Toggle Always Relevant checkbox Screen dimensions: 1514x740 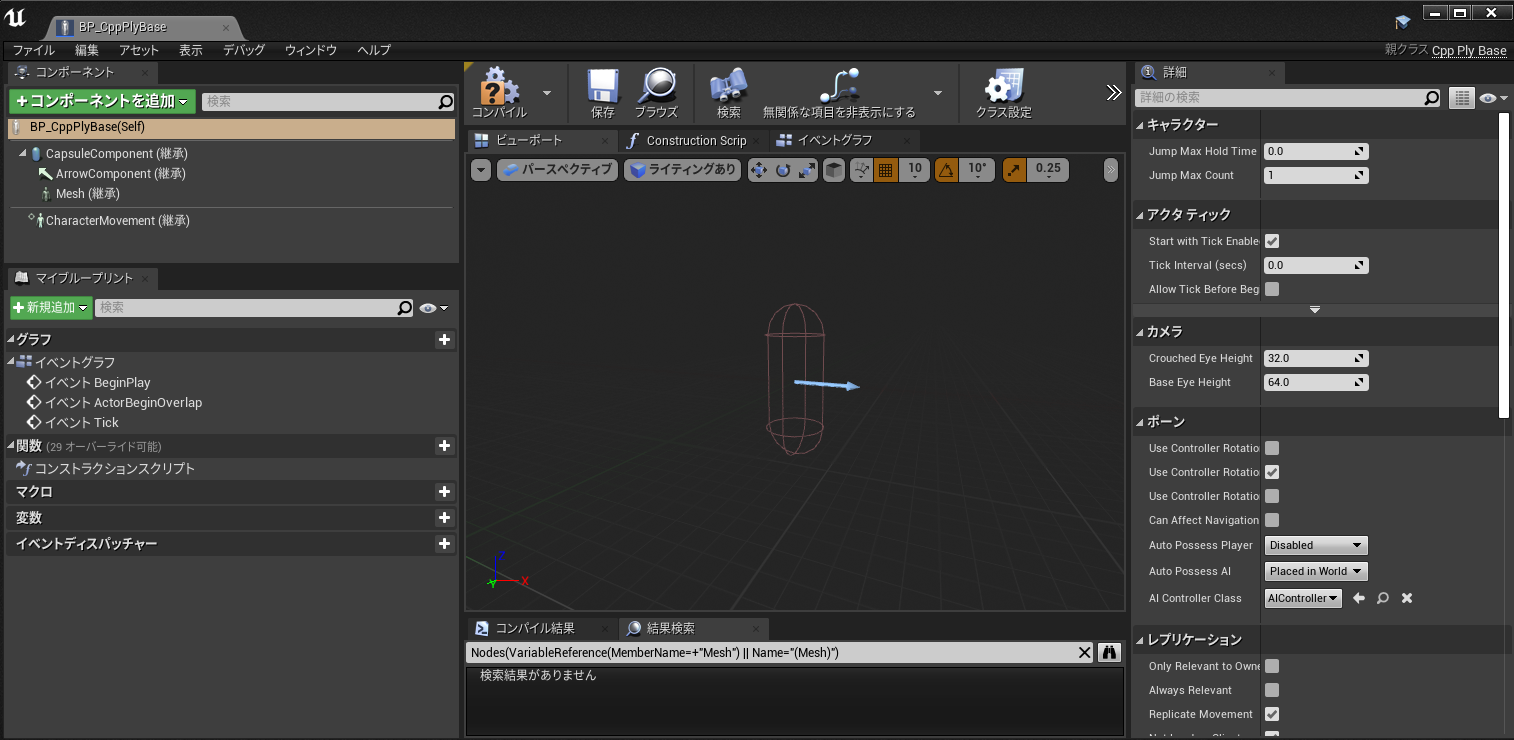(1272, 690)
